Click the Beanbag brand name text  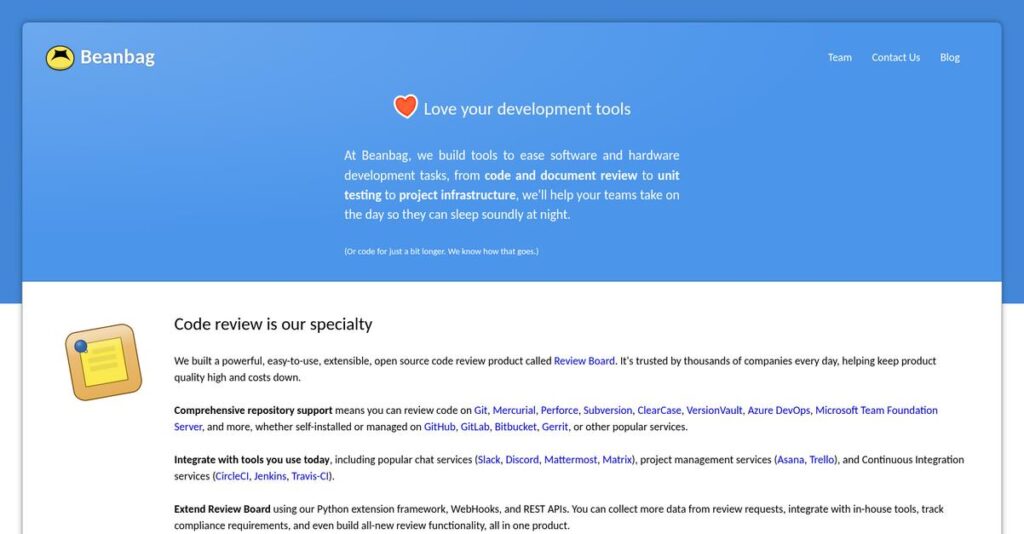tap(118, 57)
